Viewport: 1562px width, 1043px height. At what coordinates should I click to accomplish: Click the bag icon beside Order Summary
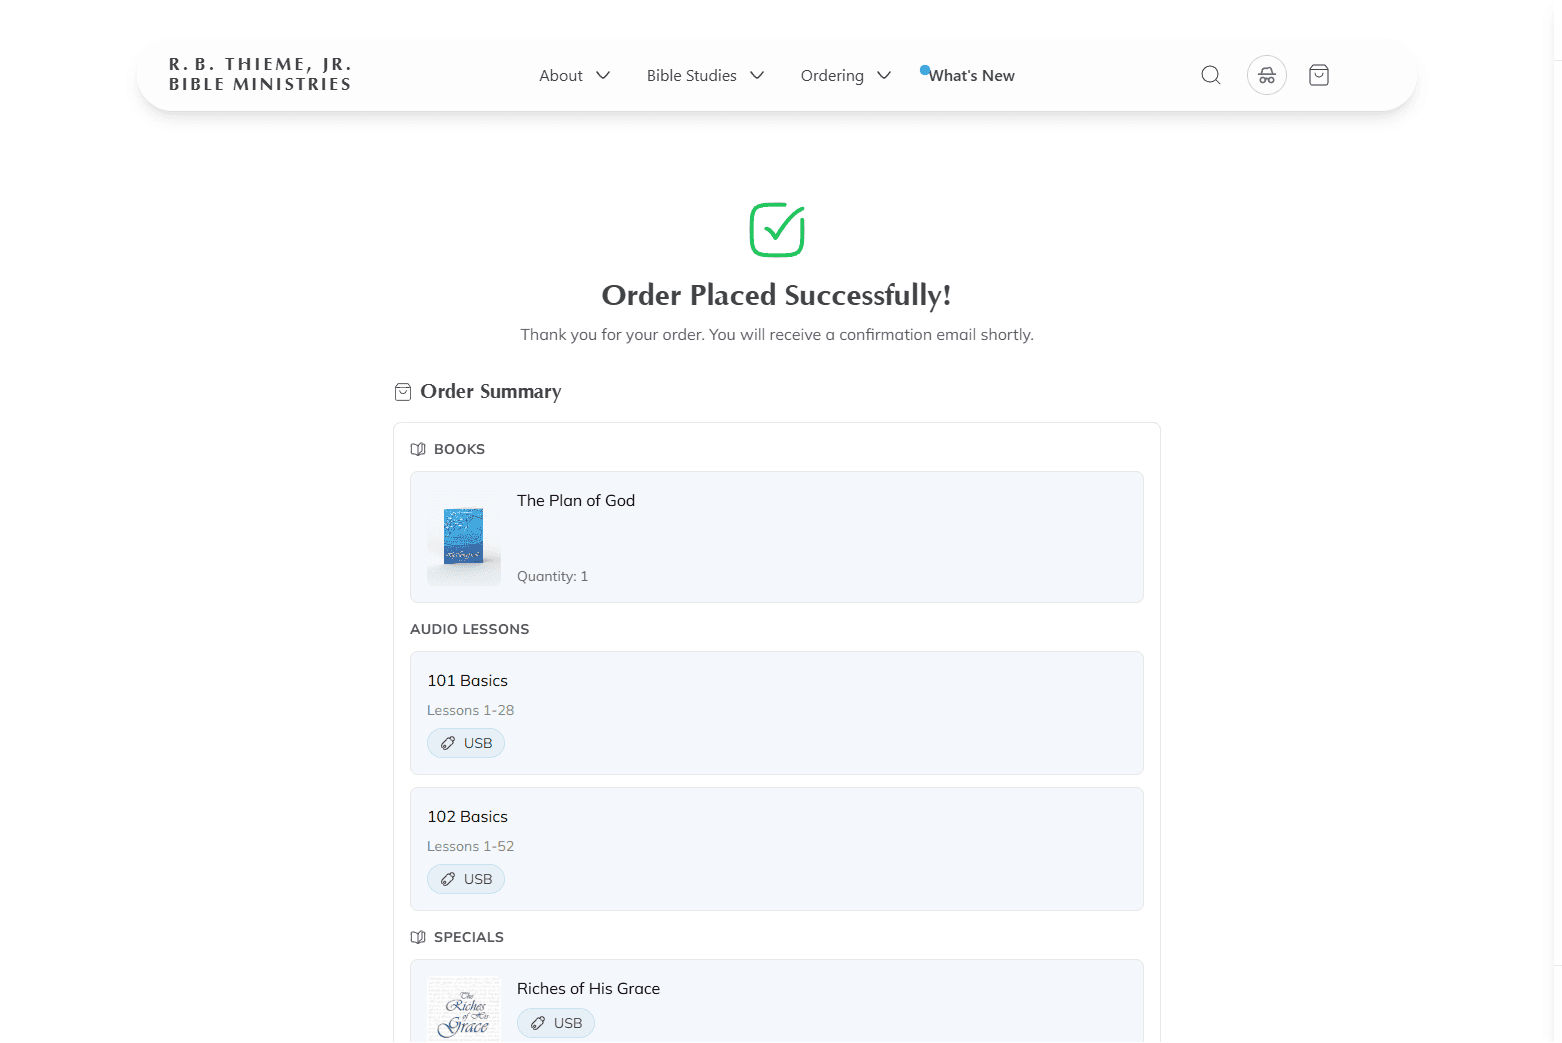click(x=403, y=392)
